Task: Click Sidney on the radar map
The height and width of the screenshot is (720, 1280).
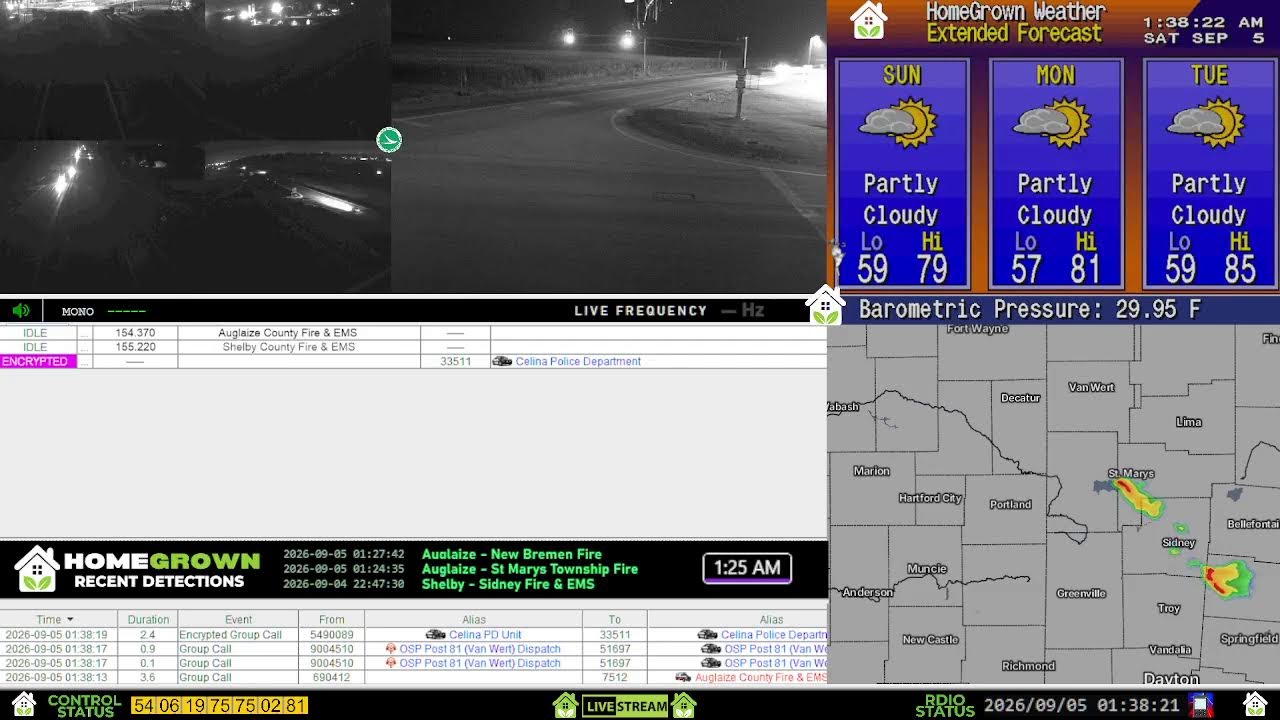Action: [1179, 543]
